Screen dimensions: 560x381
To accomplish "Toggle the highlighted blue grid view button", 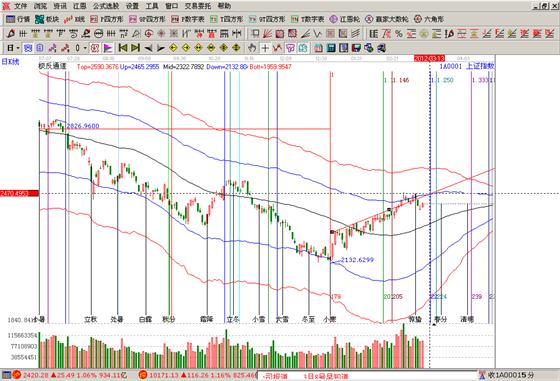I will (28, 47).
